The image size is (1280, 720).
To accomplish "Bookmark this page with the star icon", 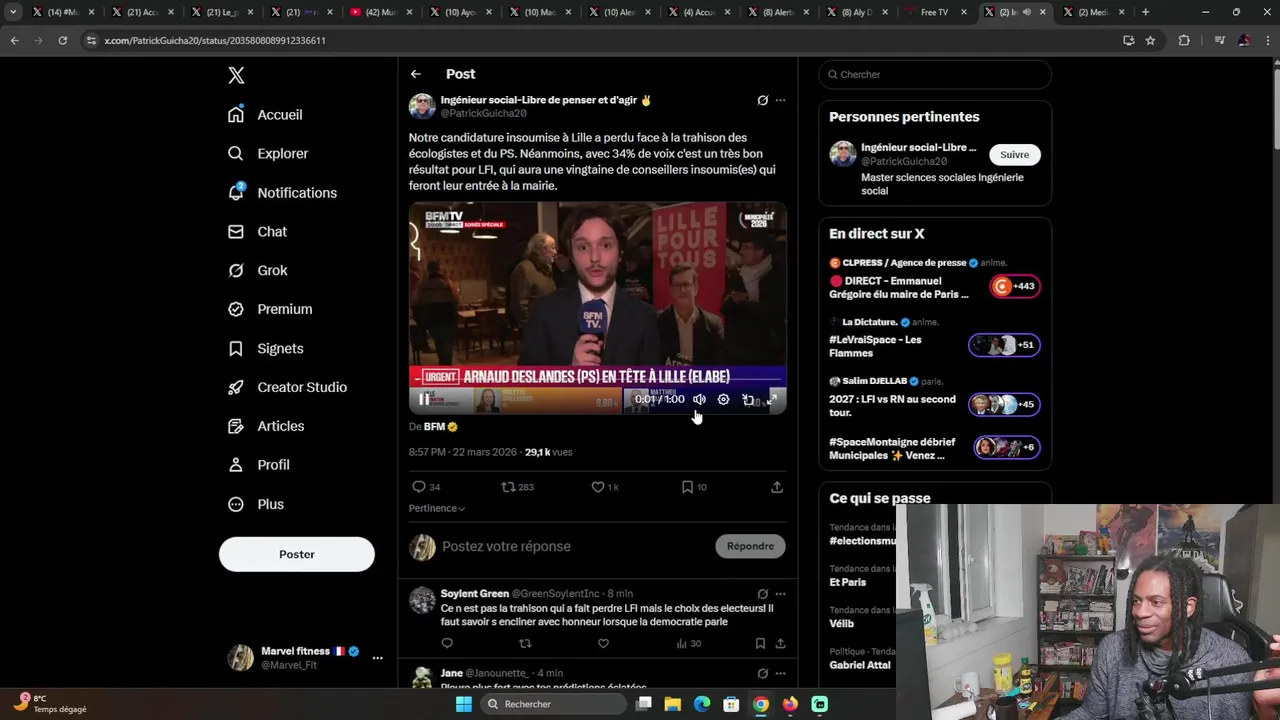I will (1150, 40).
